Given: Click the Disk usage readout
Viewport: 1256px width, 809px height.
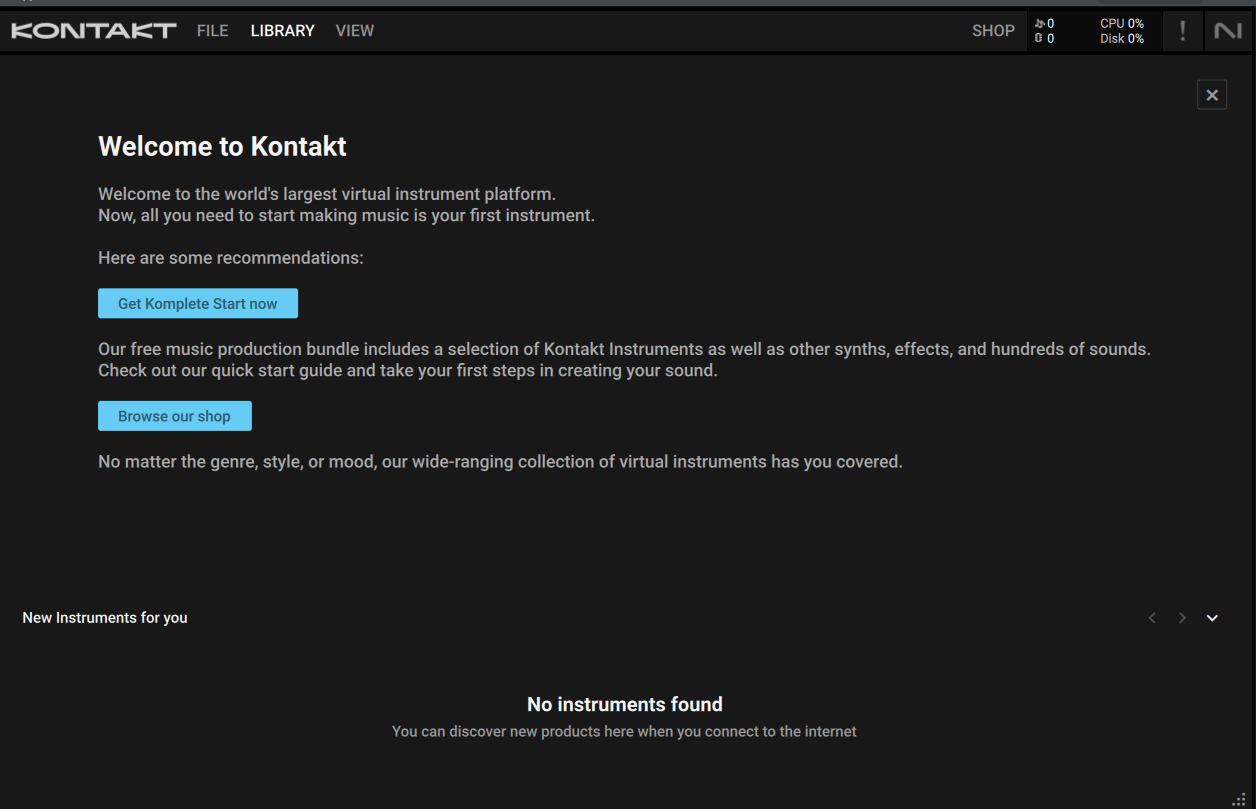Looking at the screenshot, I should [x=1122, y=39].
